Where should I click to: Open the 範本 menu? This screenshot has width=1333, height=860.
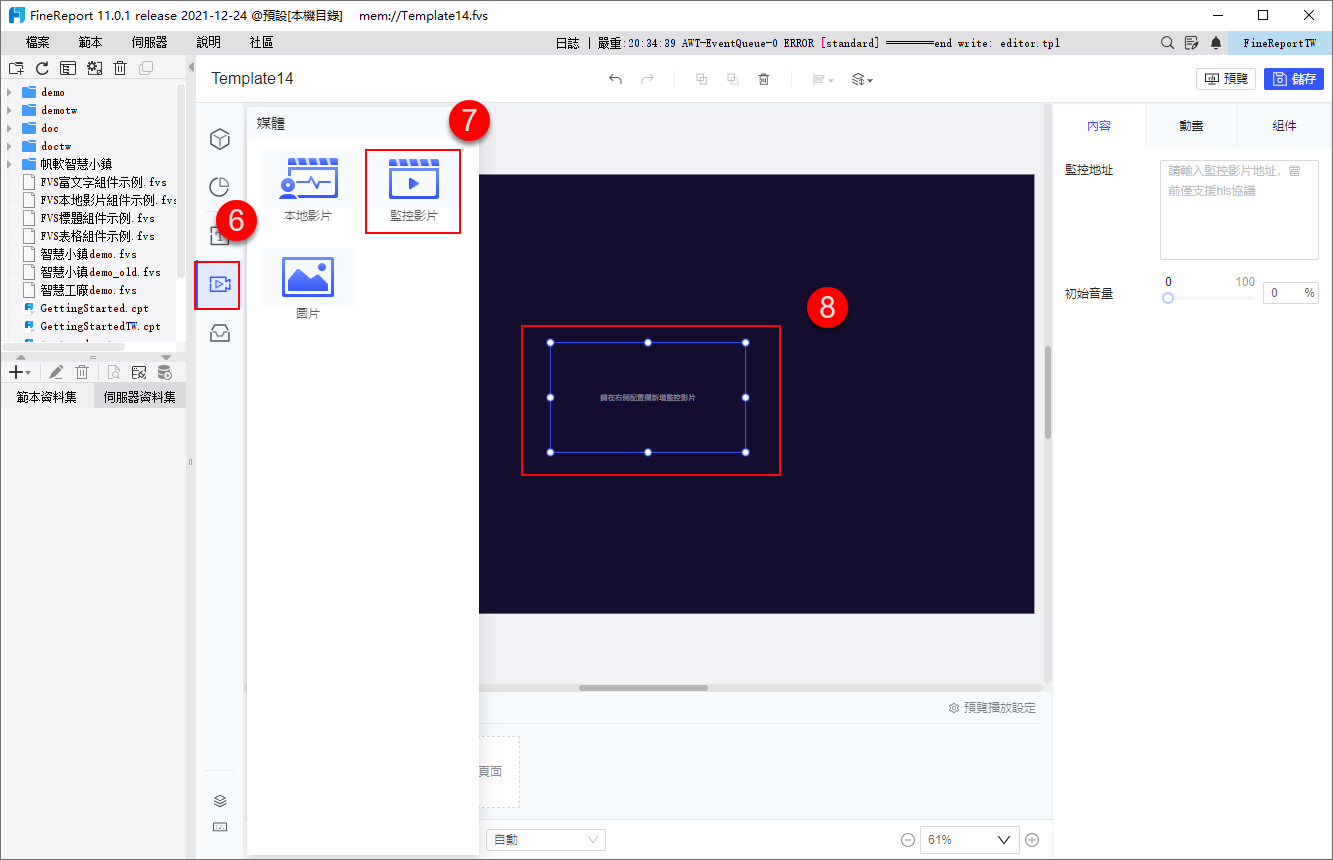click(x=90, y=43)
